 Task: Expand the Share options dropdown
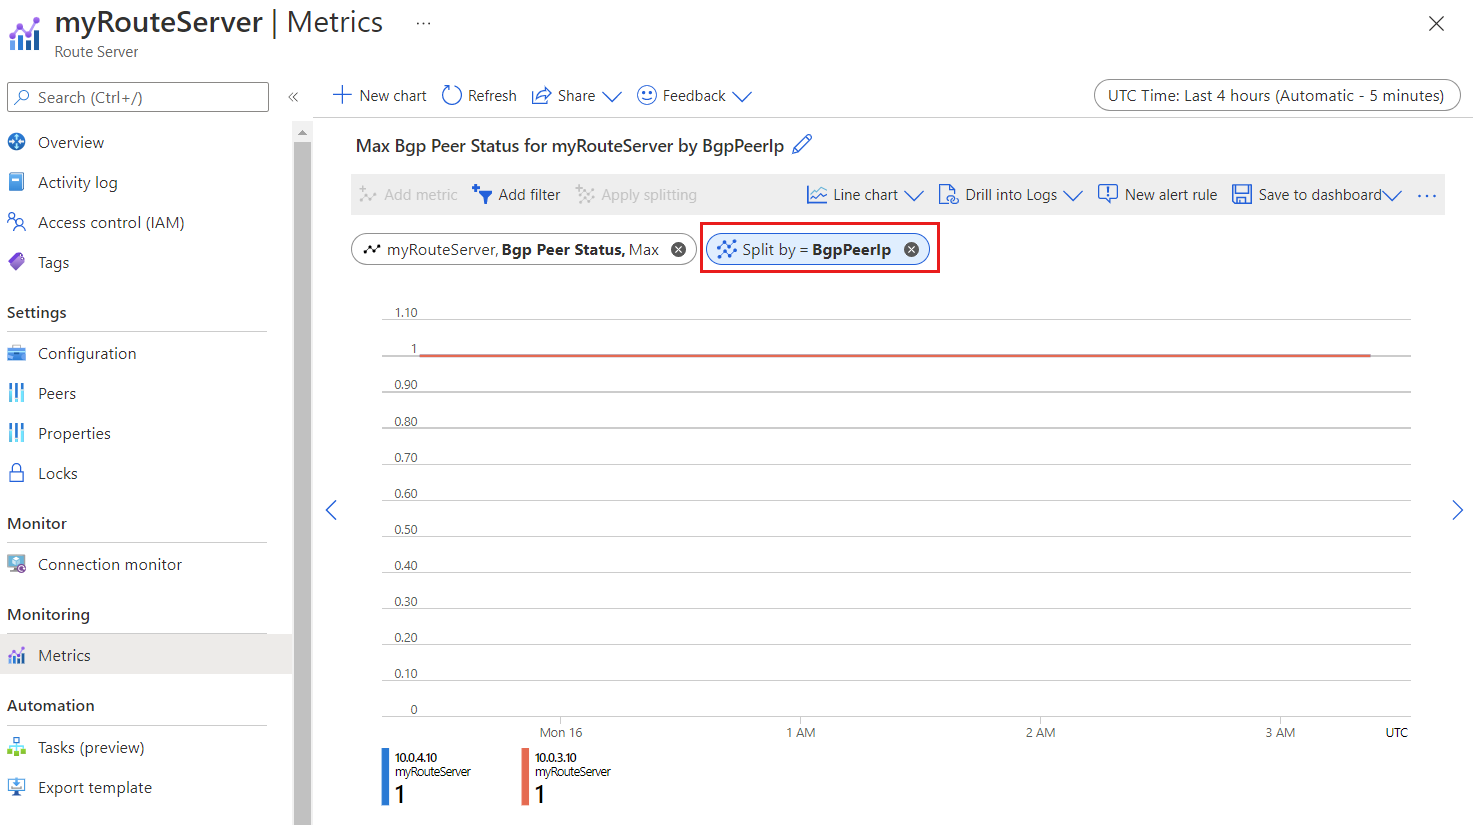click(612, 95)
